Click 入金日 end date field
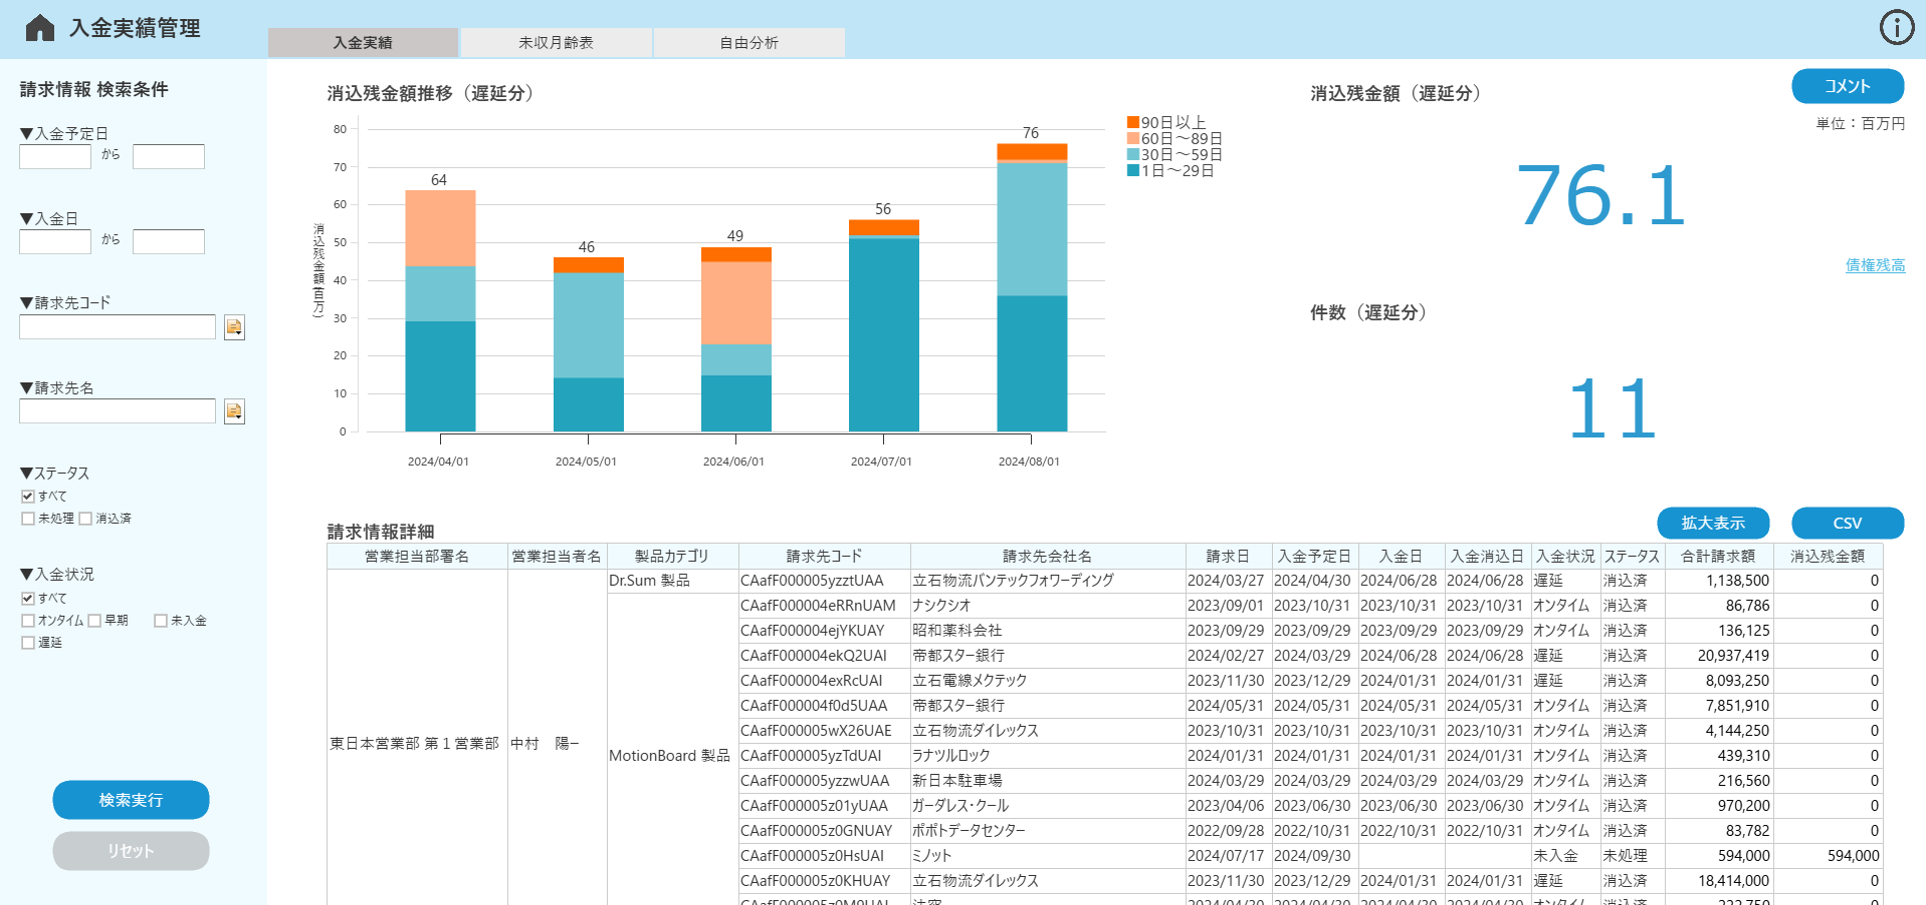The width and height of the screenshot is (1926, 905). click(x=169, y=241)
